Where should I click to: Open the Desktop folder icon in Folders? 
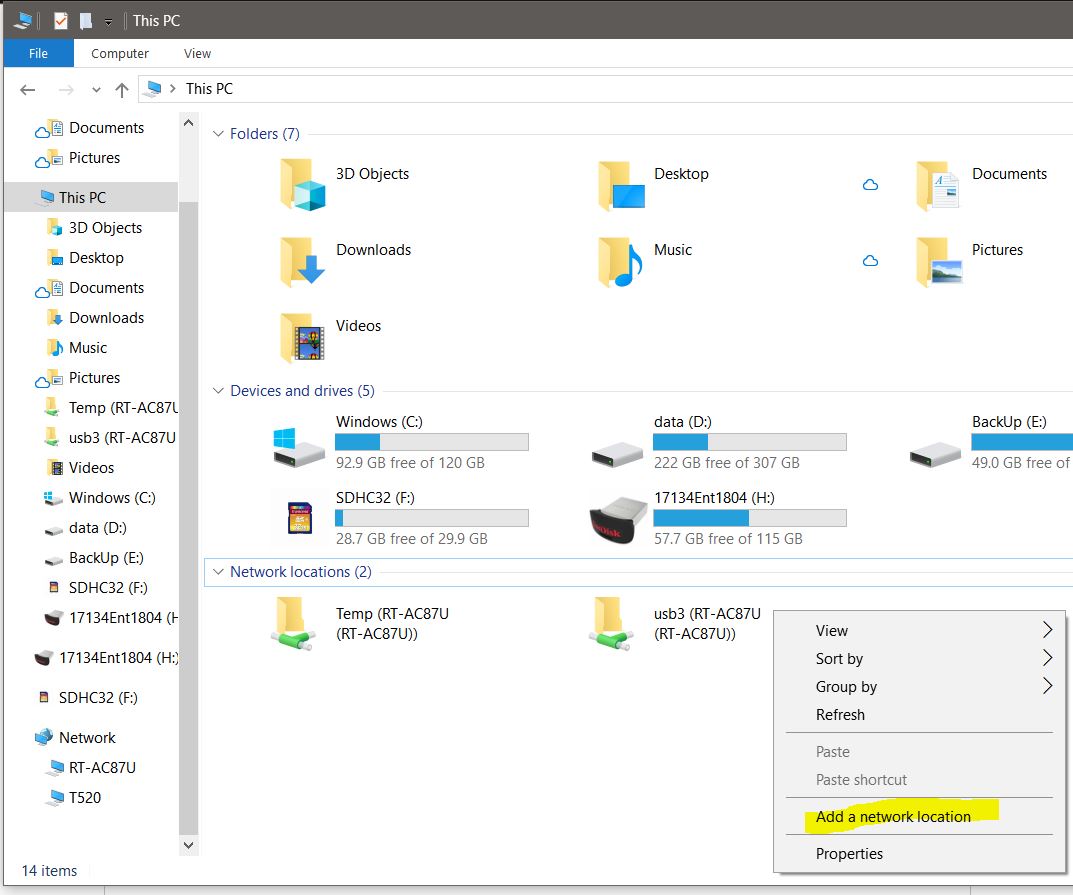click(x=621, y=185)
